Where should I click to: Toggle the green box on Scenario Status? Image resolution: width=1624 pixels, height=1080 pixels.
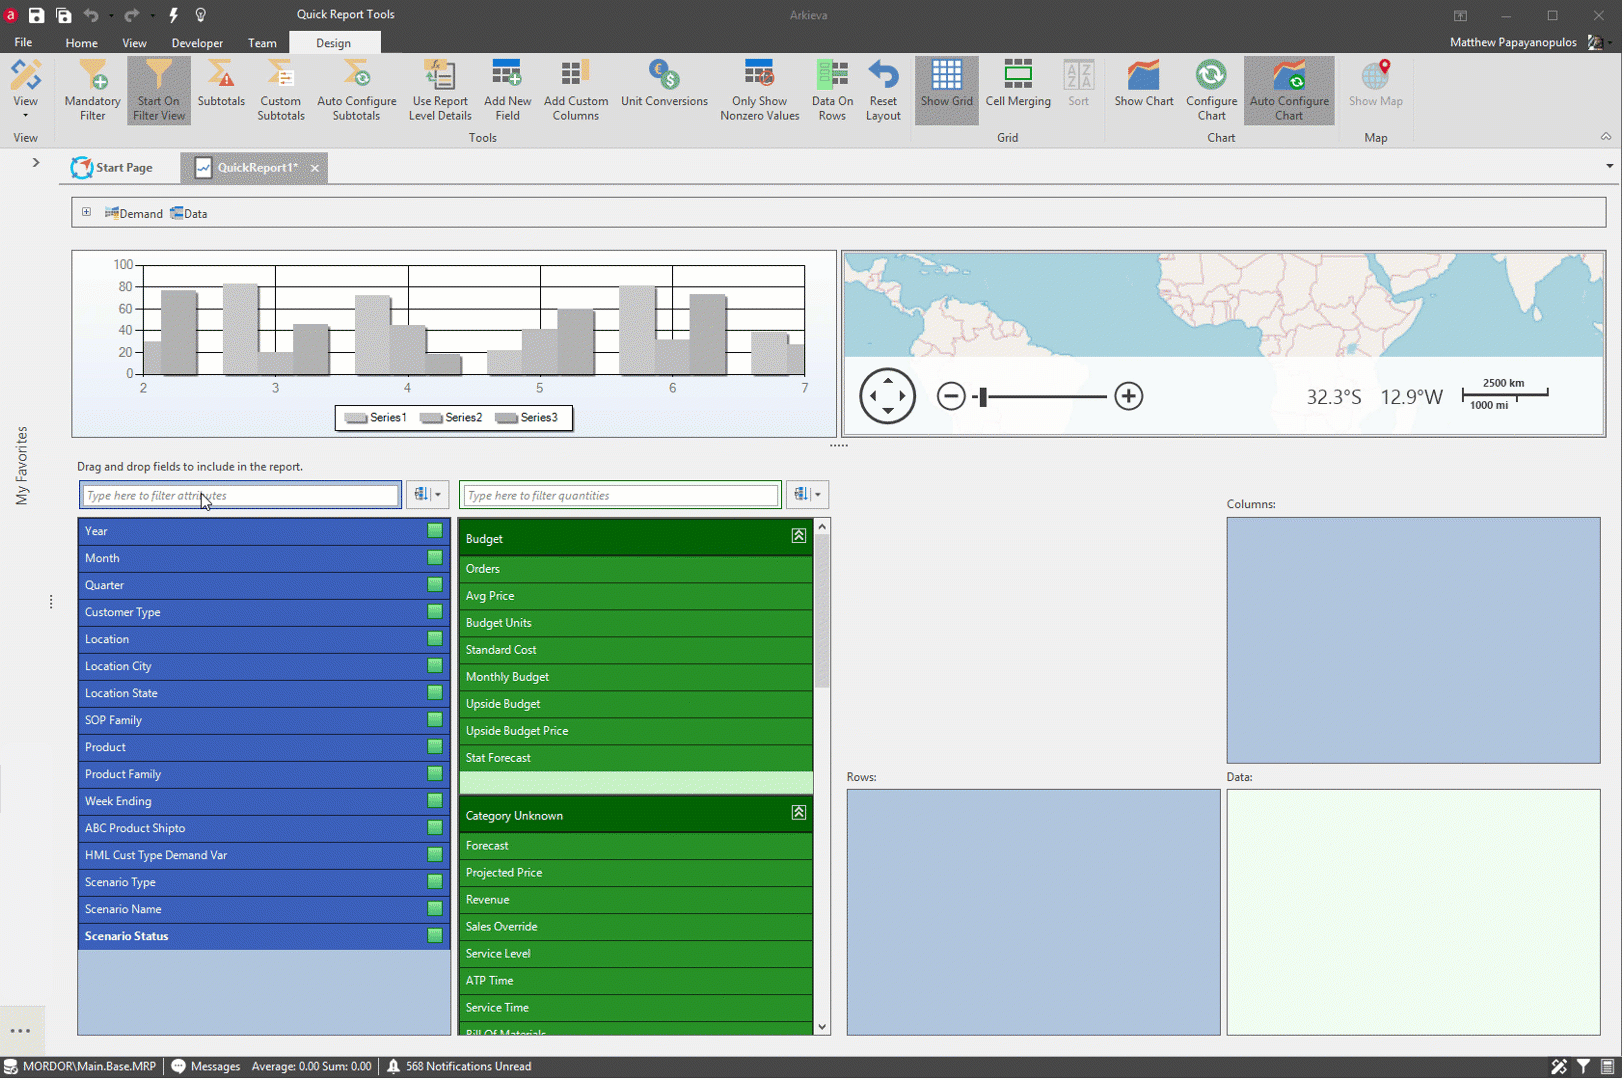[435, 936]
